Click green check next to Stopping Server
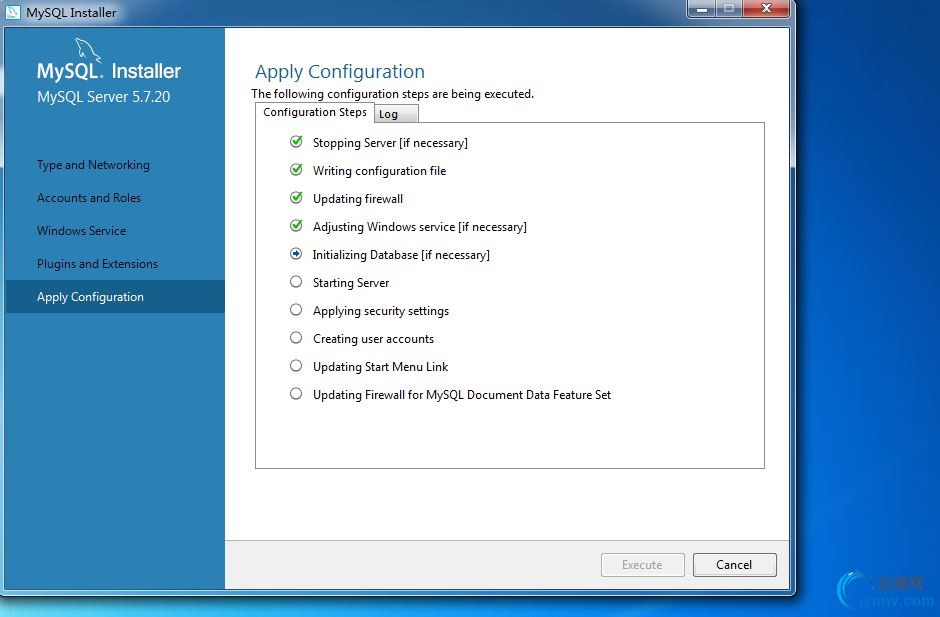 click(296, 142)
